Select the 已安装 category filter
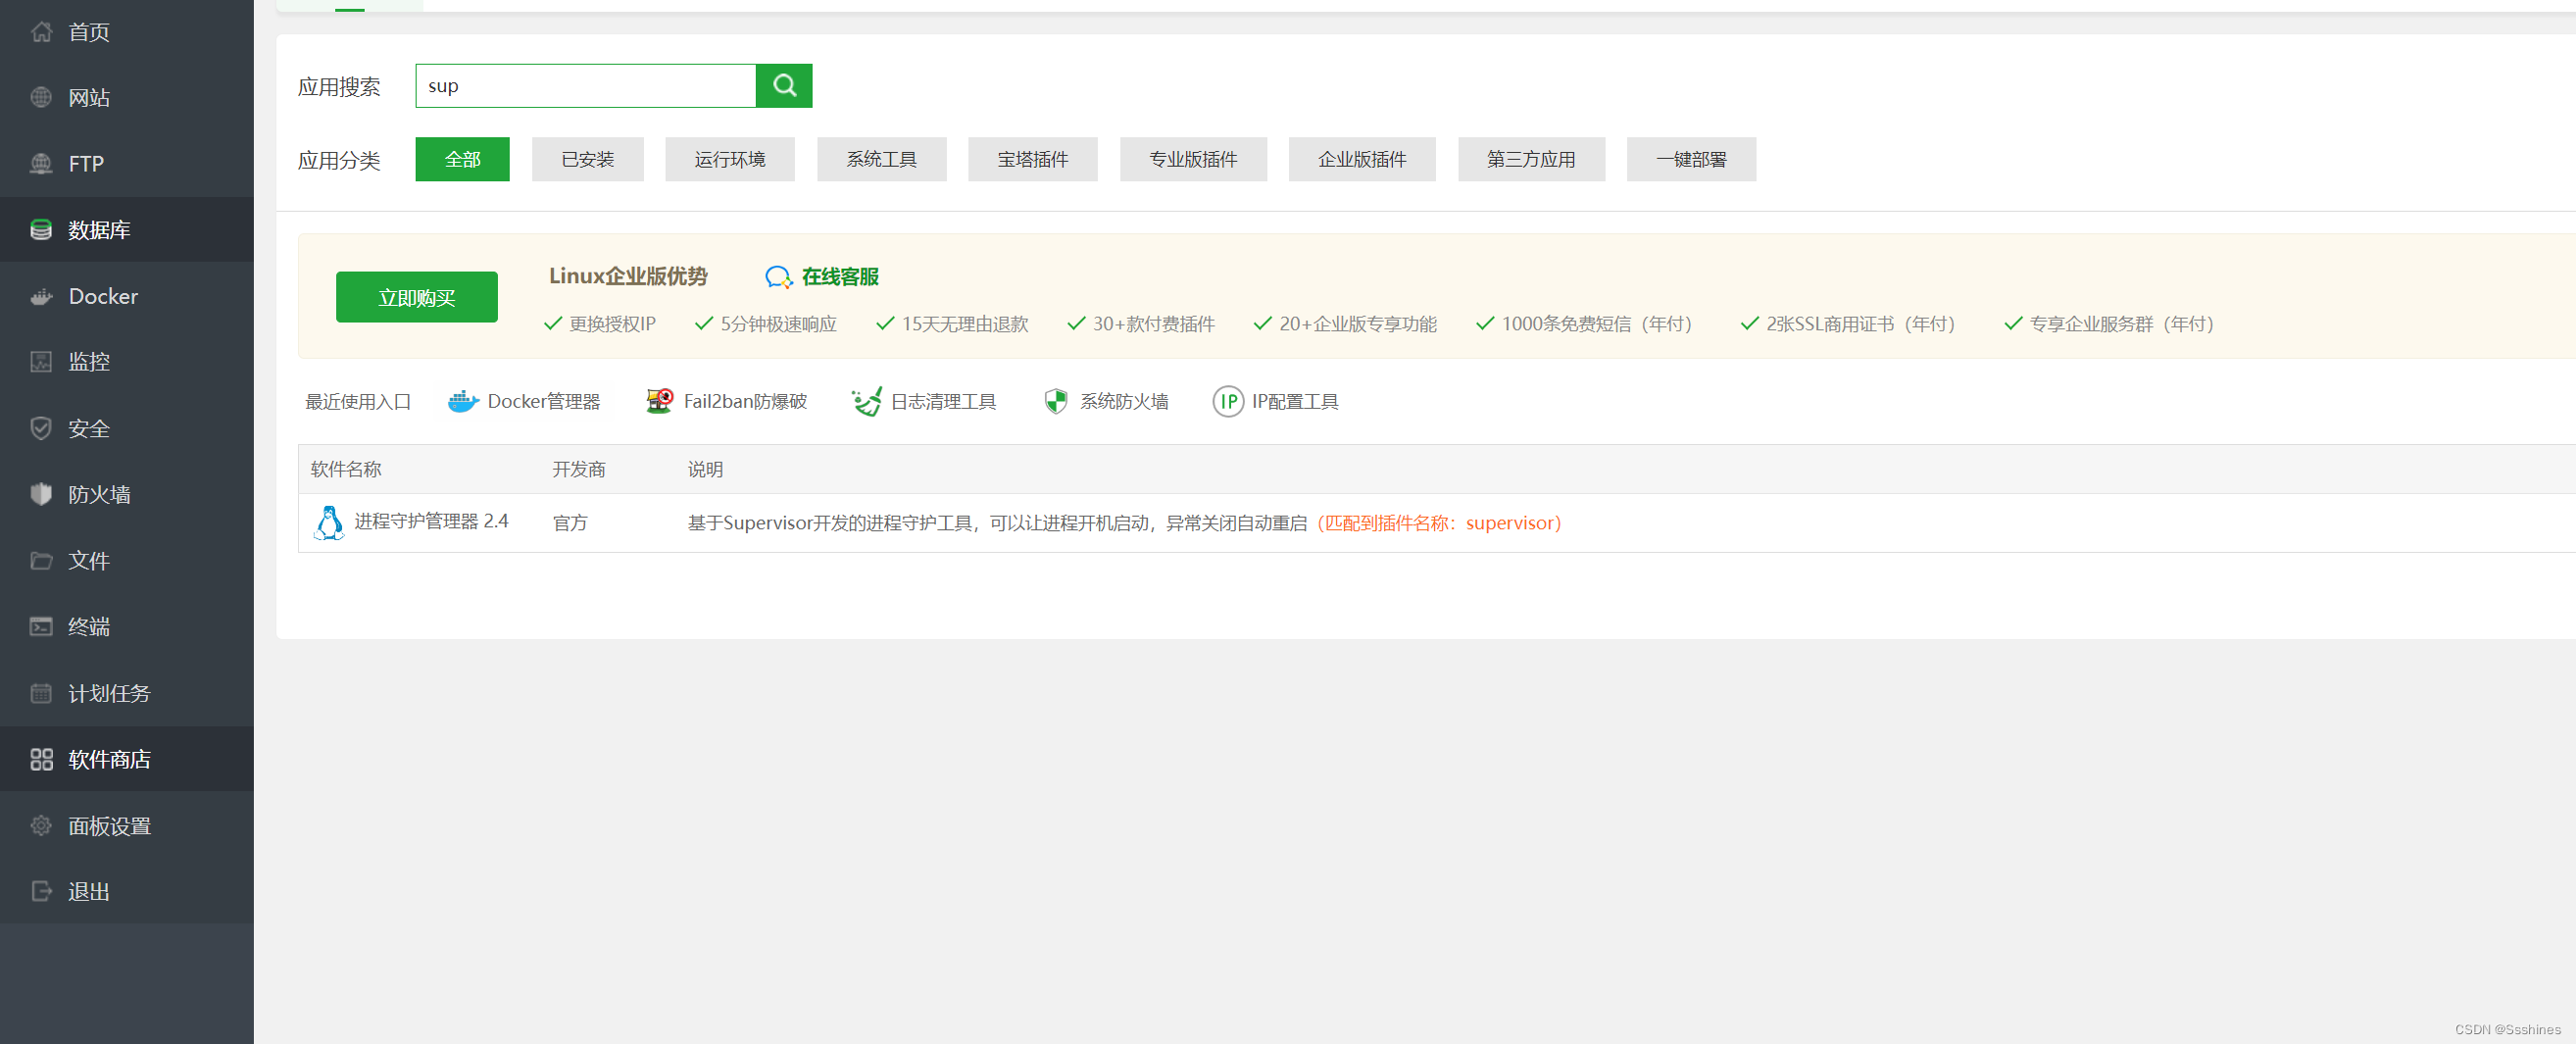Viewport: 2576px width, 1044px height. click(587, 159)
